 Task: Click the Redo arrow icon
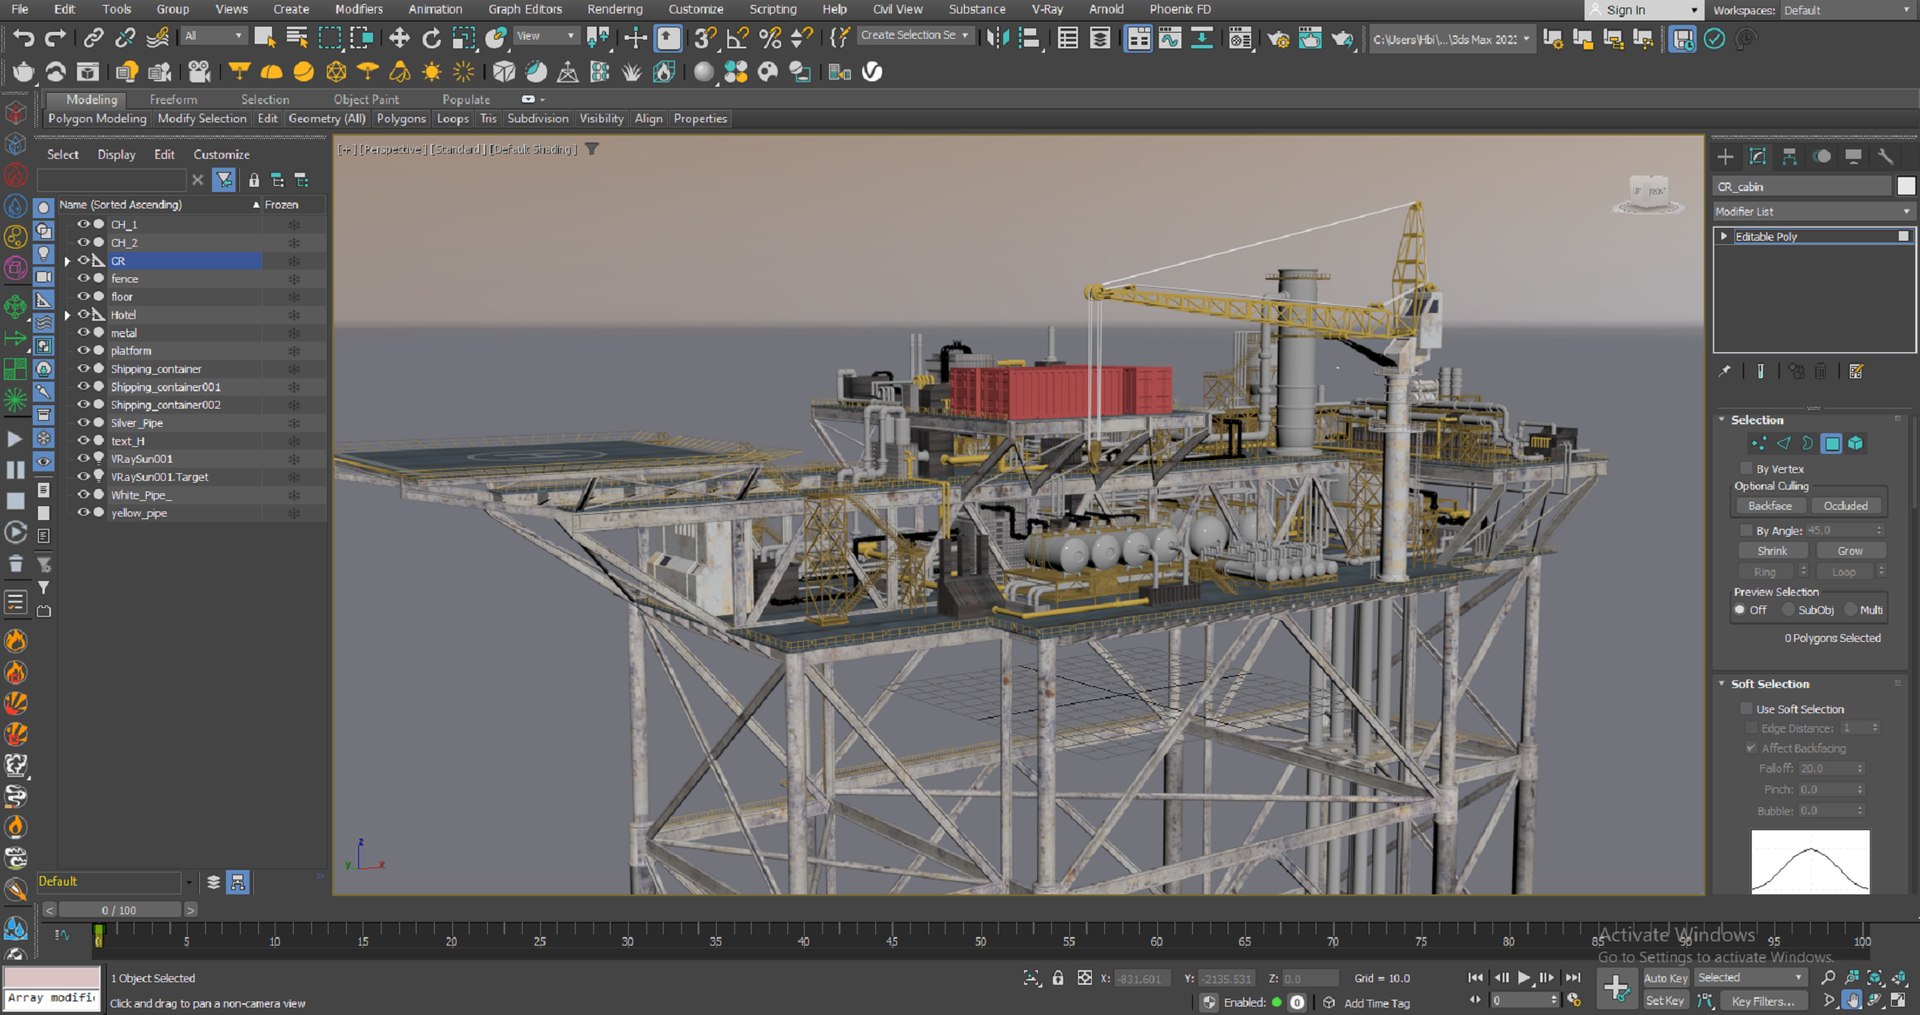coord(56,38)
